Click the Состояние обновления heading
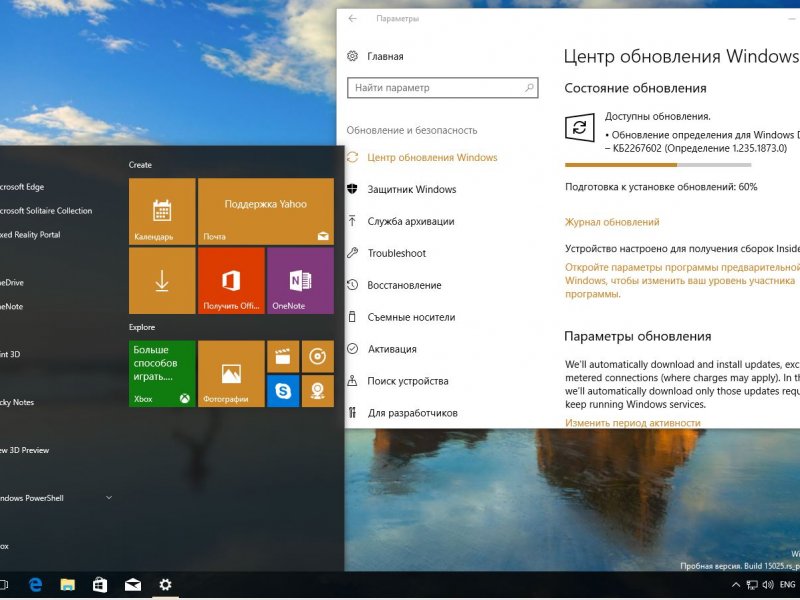800x600 pixels. pos(635,88)
